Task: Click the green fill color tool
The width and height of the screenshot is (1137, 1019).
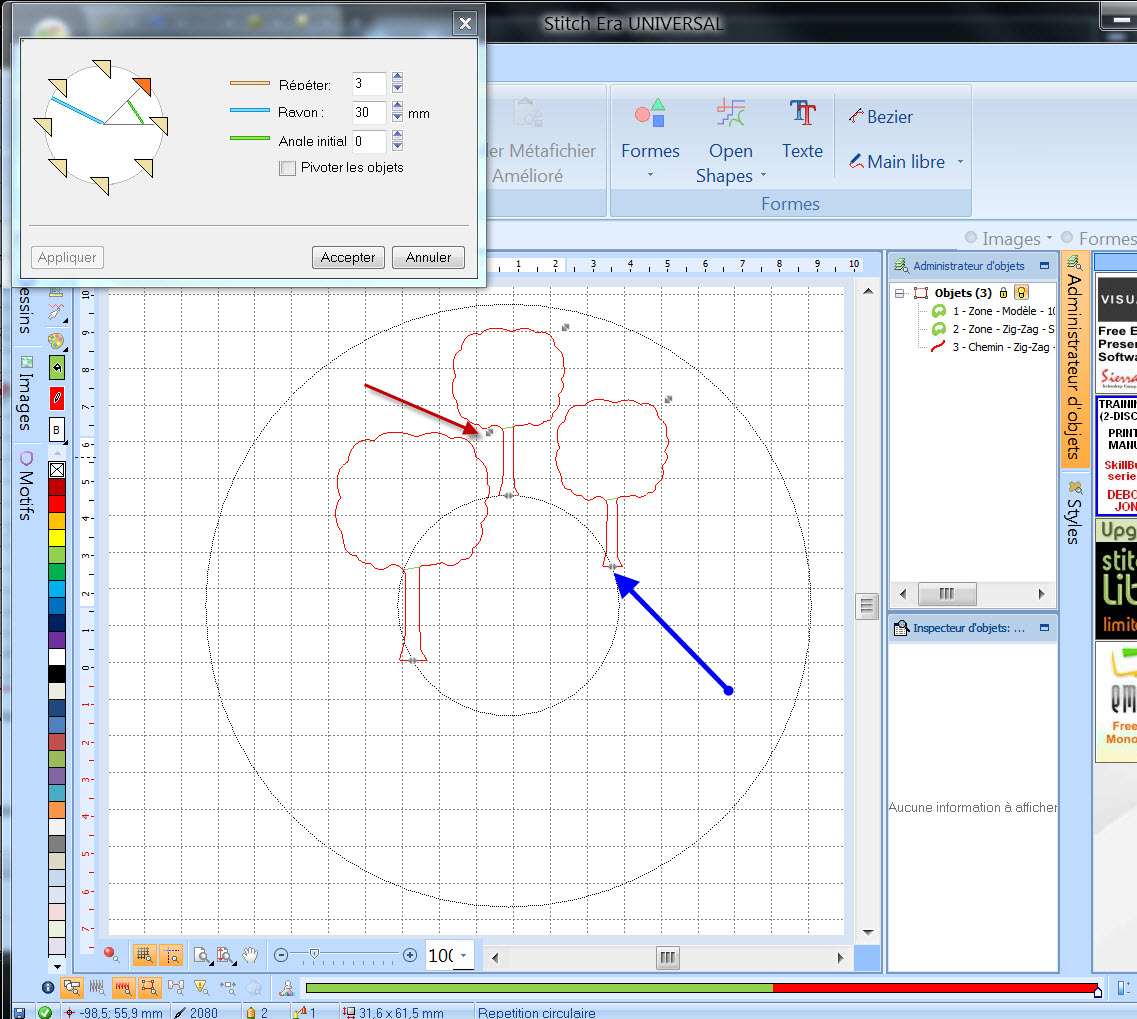Action: coord(57,368)
